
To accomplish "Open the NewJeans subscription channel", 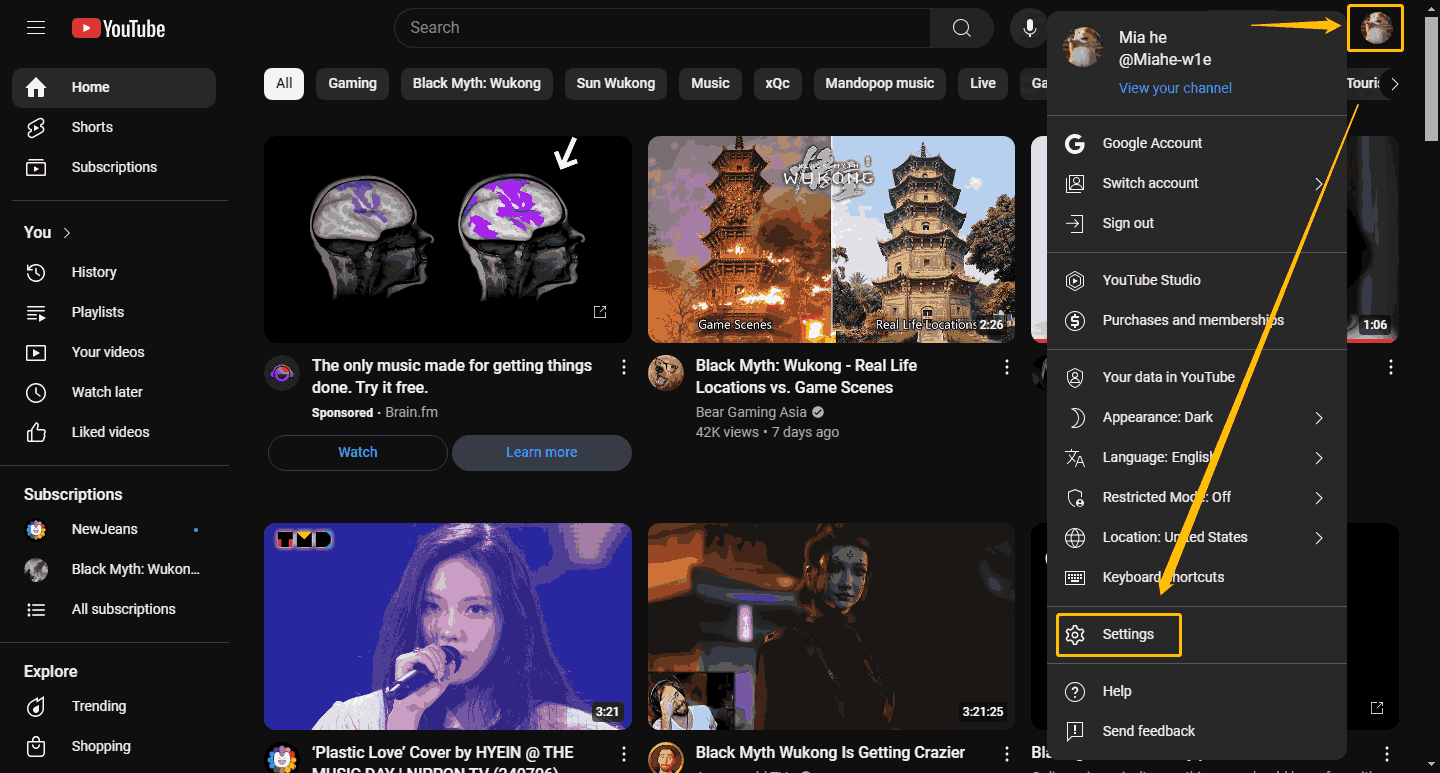I will 114,529.
